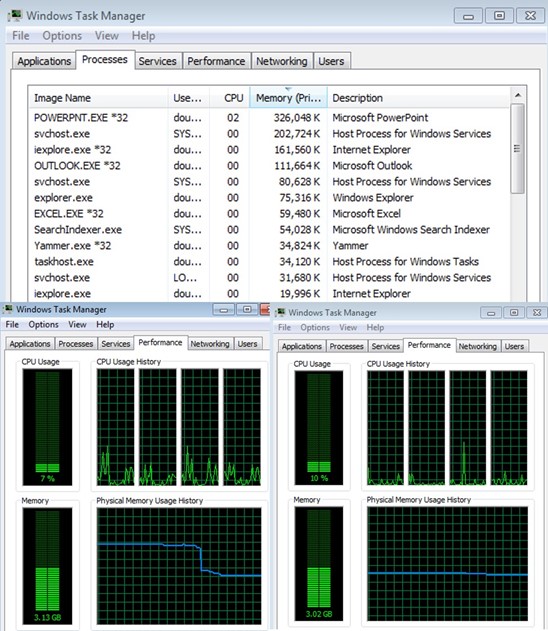Click the Task Manager icon in bottom-left window title bar
Image resolution: width=548 pixels, height=631 pixels.
coord(8,309)
